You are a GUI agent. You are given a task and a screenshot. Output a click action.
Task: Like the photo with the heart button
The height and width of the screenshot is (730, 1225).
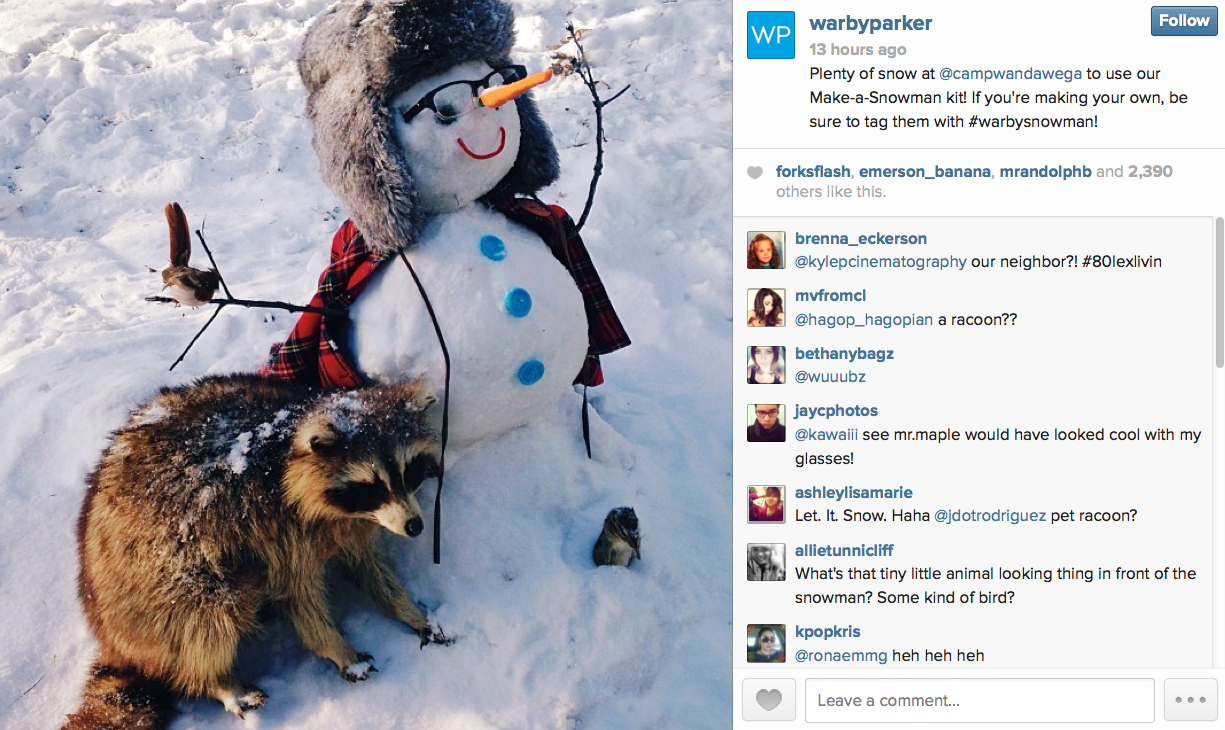click(769, 700)
